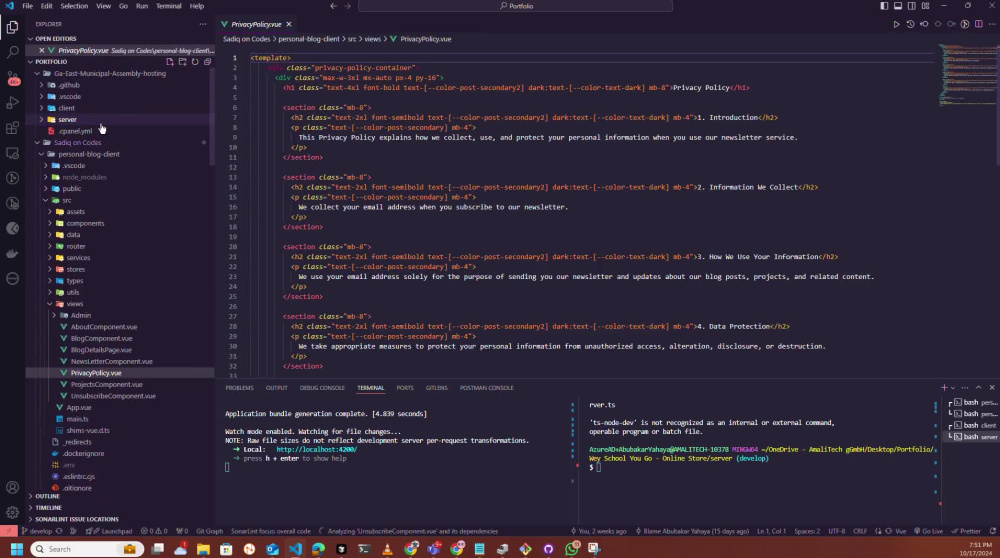
Task: Toggle Secondary Side Bar visibility
Action: [x=912, y=6]
